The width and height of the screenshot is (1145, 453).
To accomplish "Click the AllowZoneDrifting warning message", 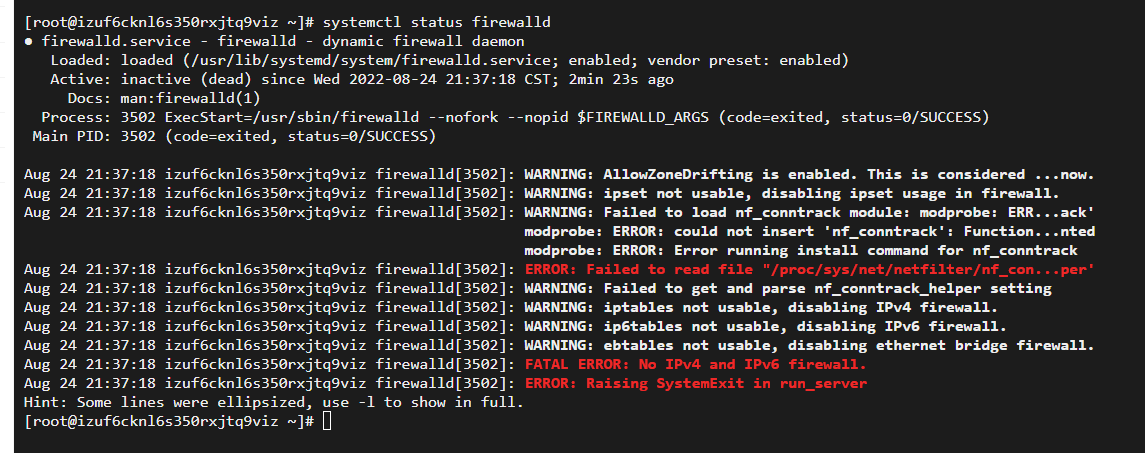I will click(x=809, y=175).
